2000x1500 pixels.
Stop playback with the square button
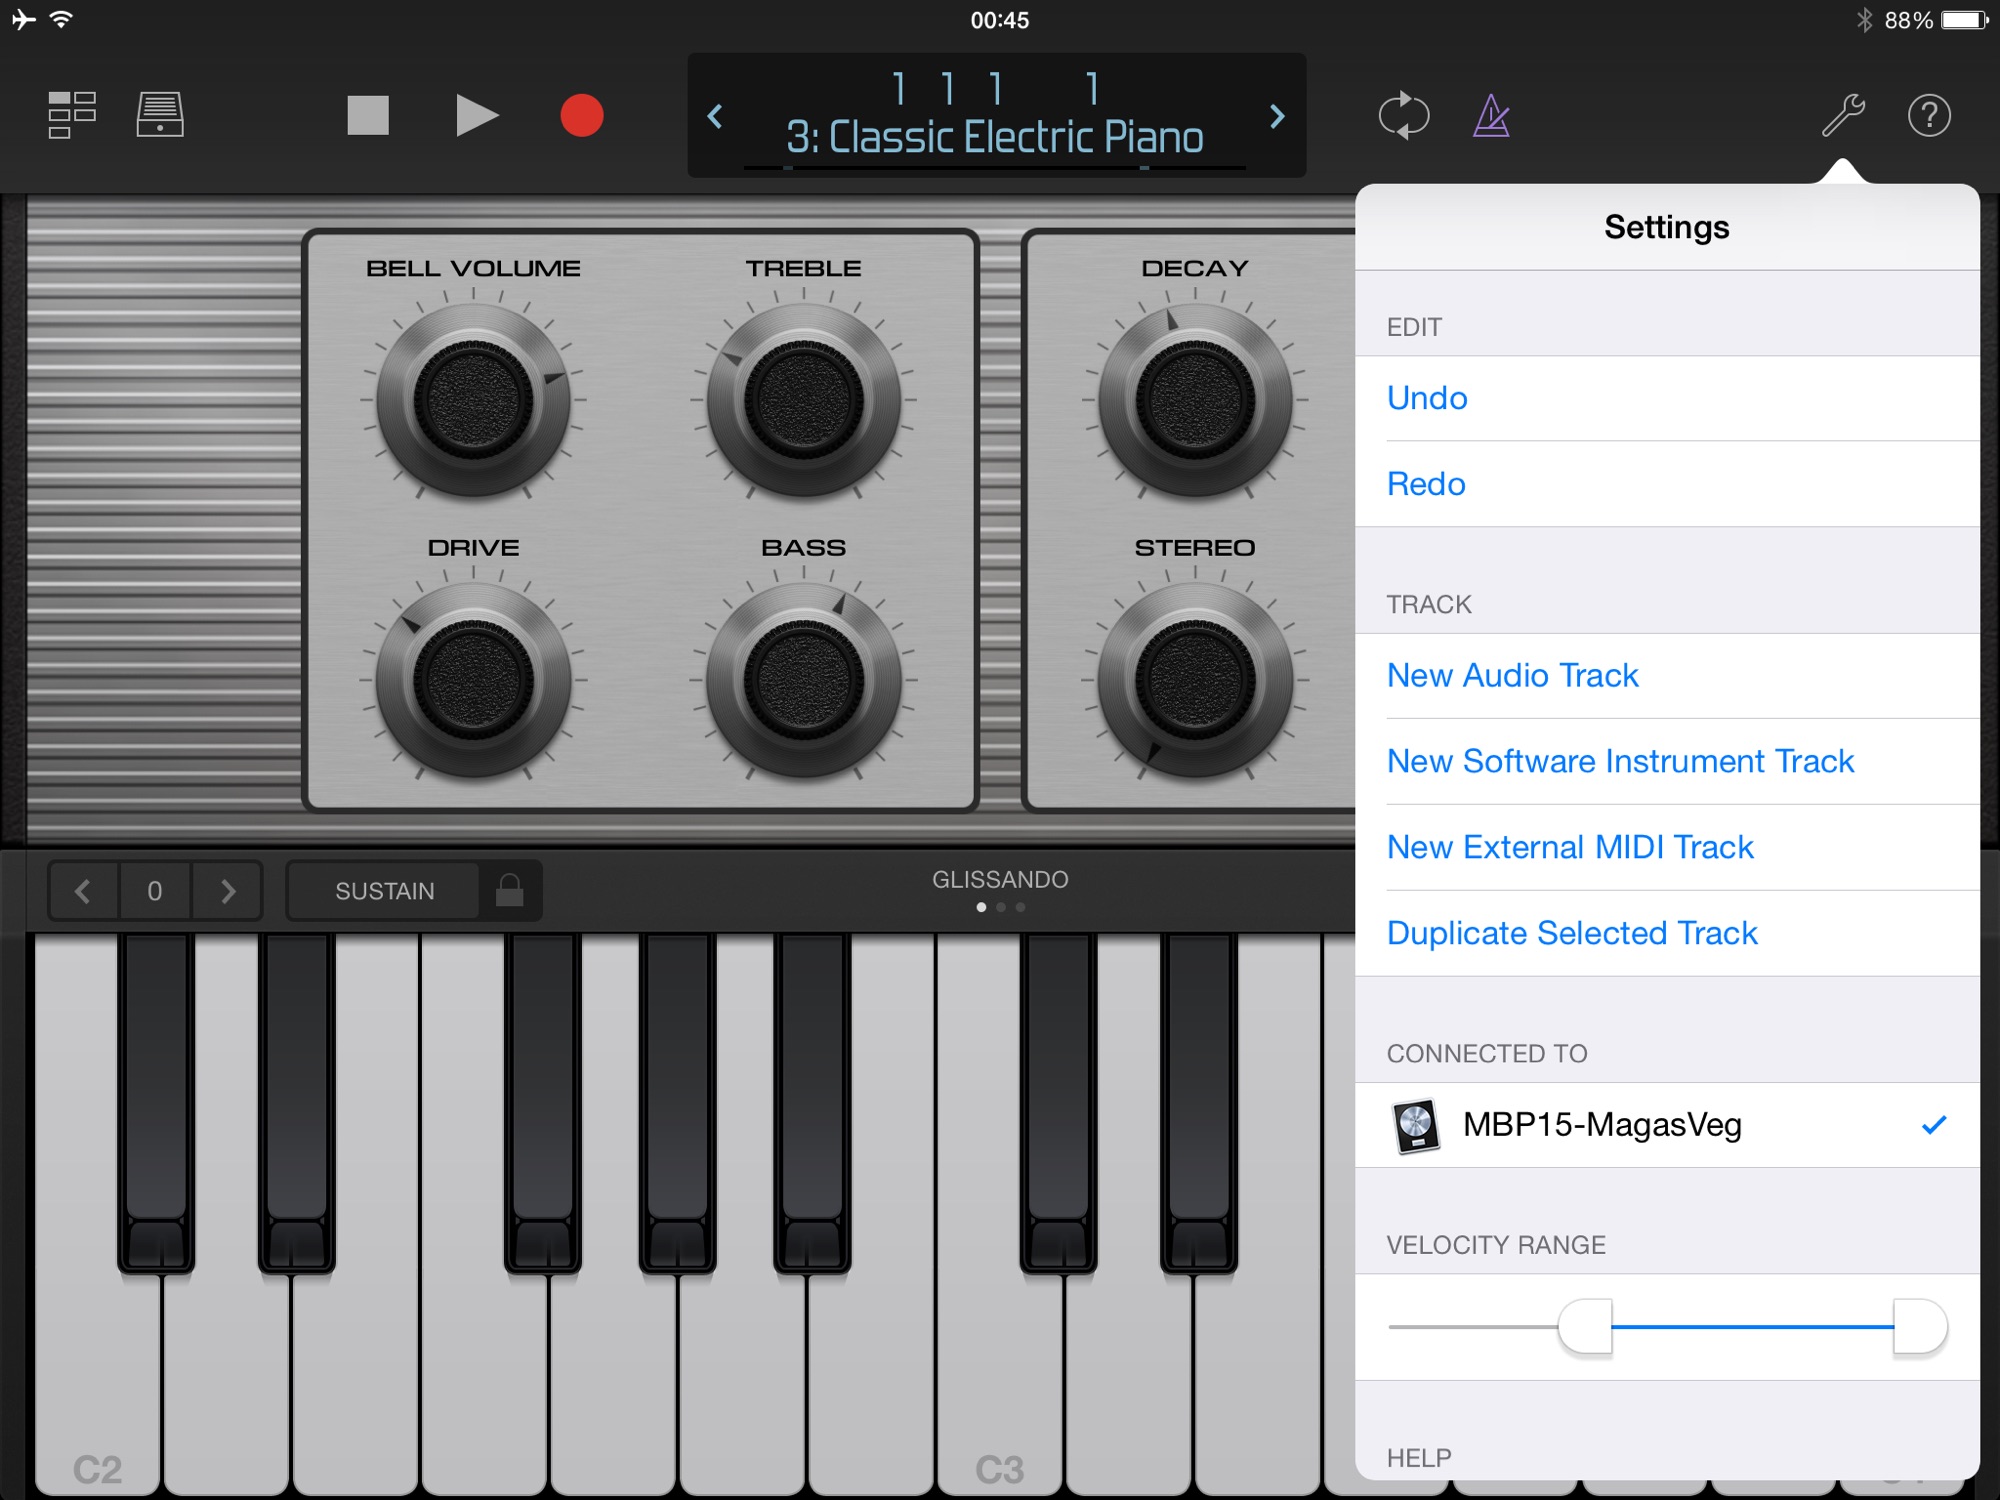[368, 115]
